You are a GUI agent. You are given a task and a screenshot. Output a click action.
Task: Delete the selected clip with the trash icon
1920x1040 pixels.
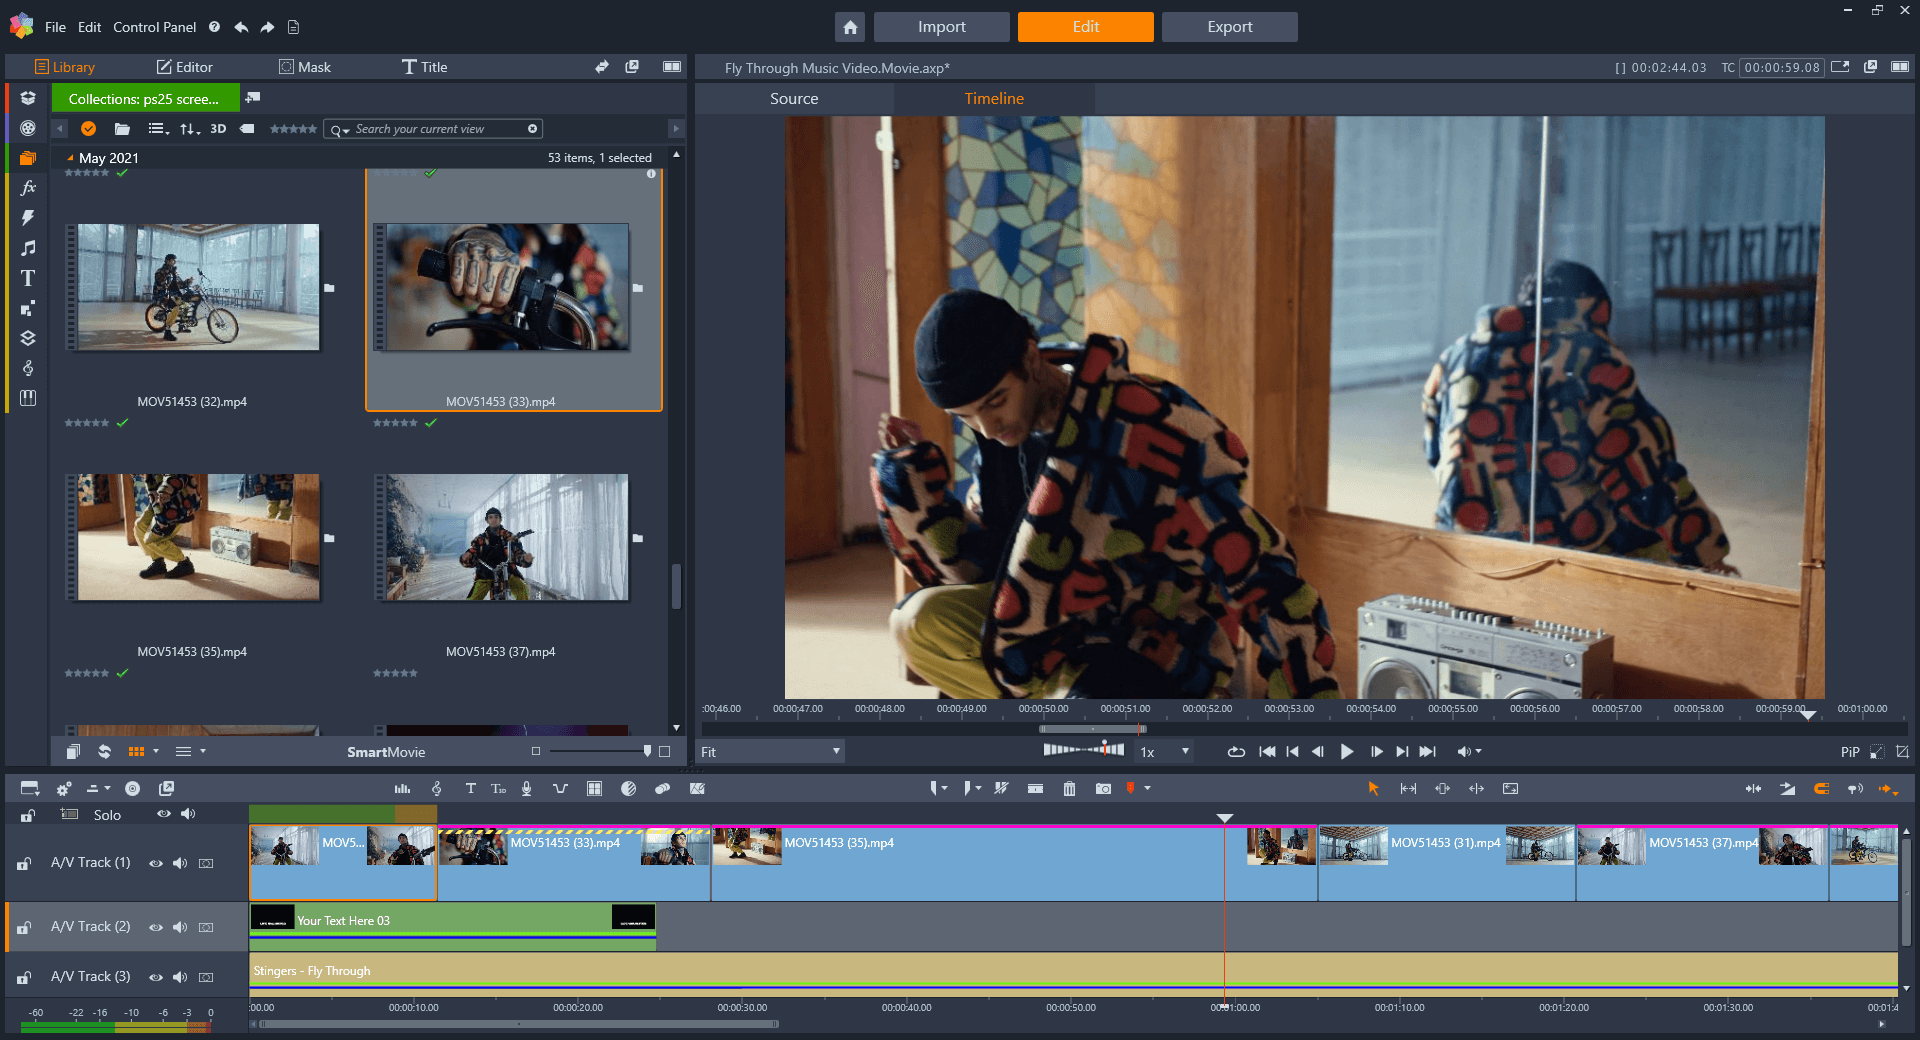[x=1069, y=789]
